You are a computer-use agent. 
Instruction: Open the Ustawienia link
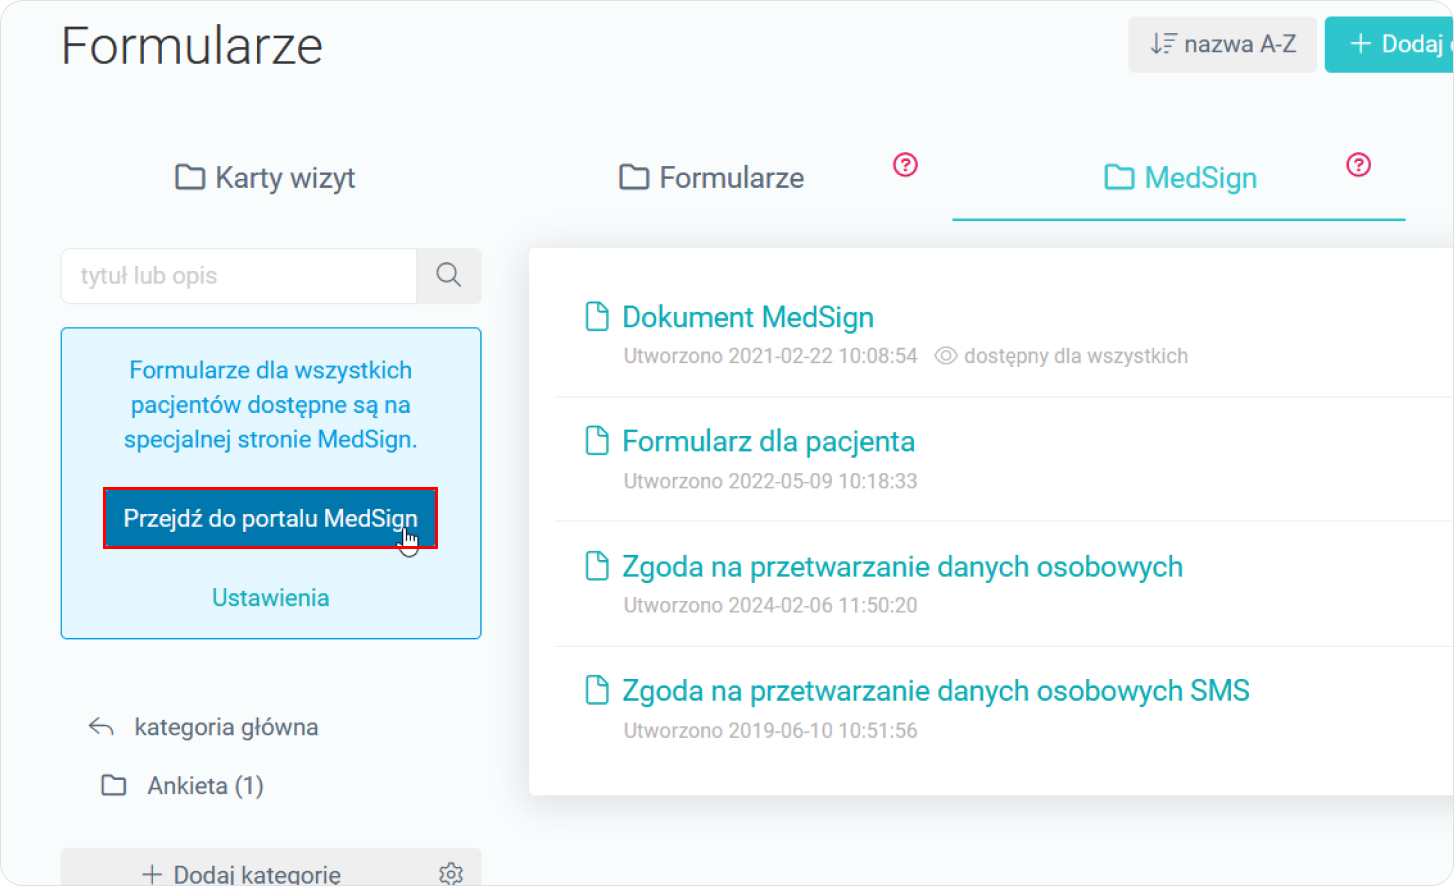(270, 597)
